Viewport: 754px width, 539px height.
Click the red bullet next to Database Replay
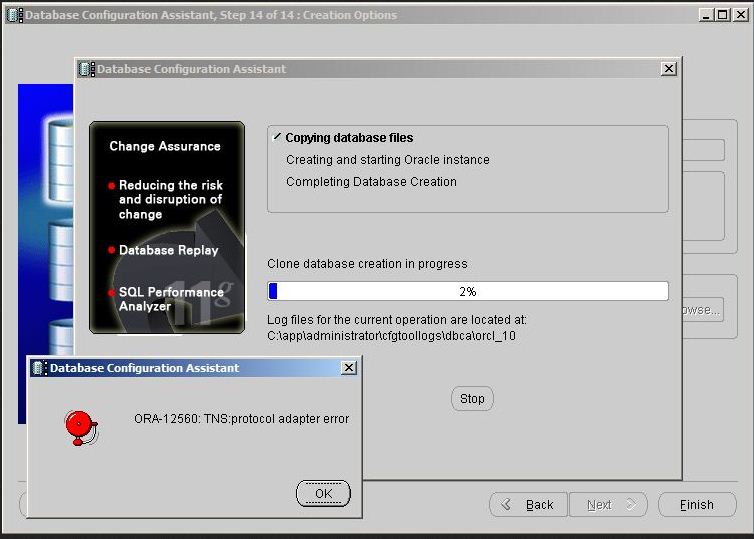(x=112, y=250)
